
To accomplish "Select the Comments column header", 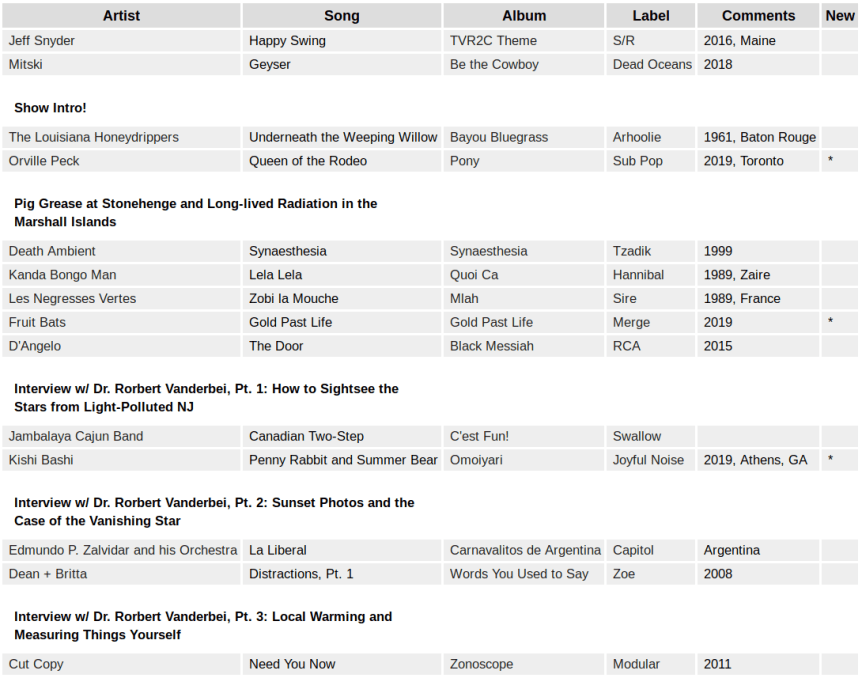I will coord(758,16).
